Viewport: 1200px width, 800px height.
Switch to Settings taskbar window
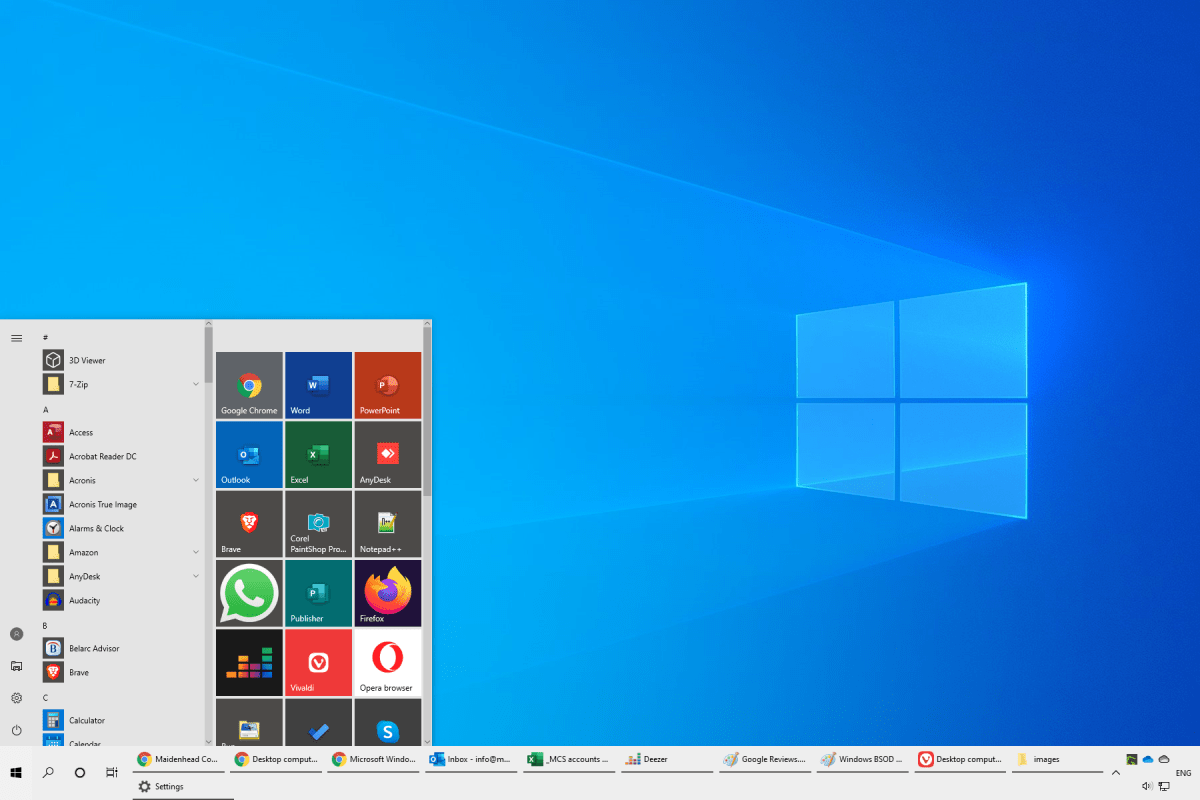click(183, 787)
